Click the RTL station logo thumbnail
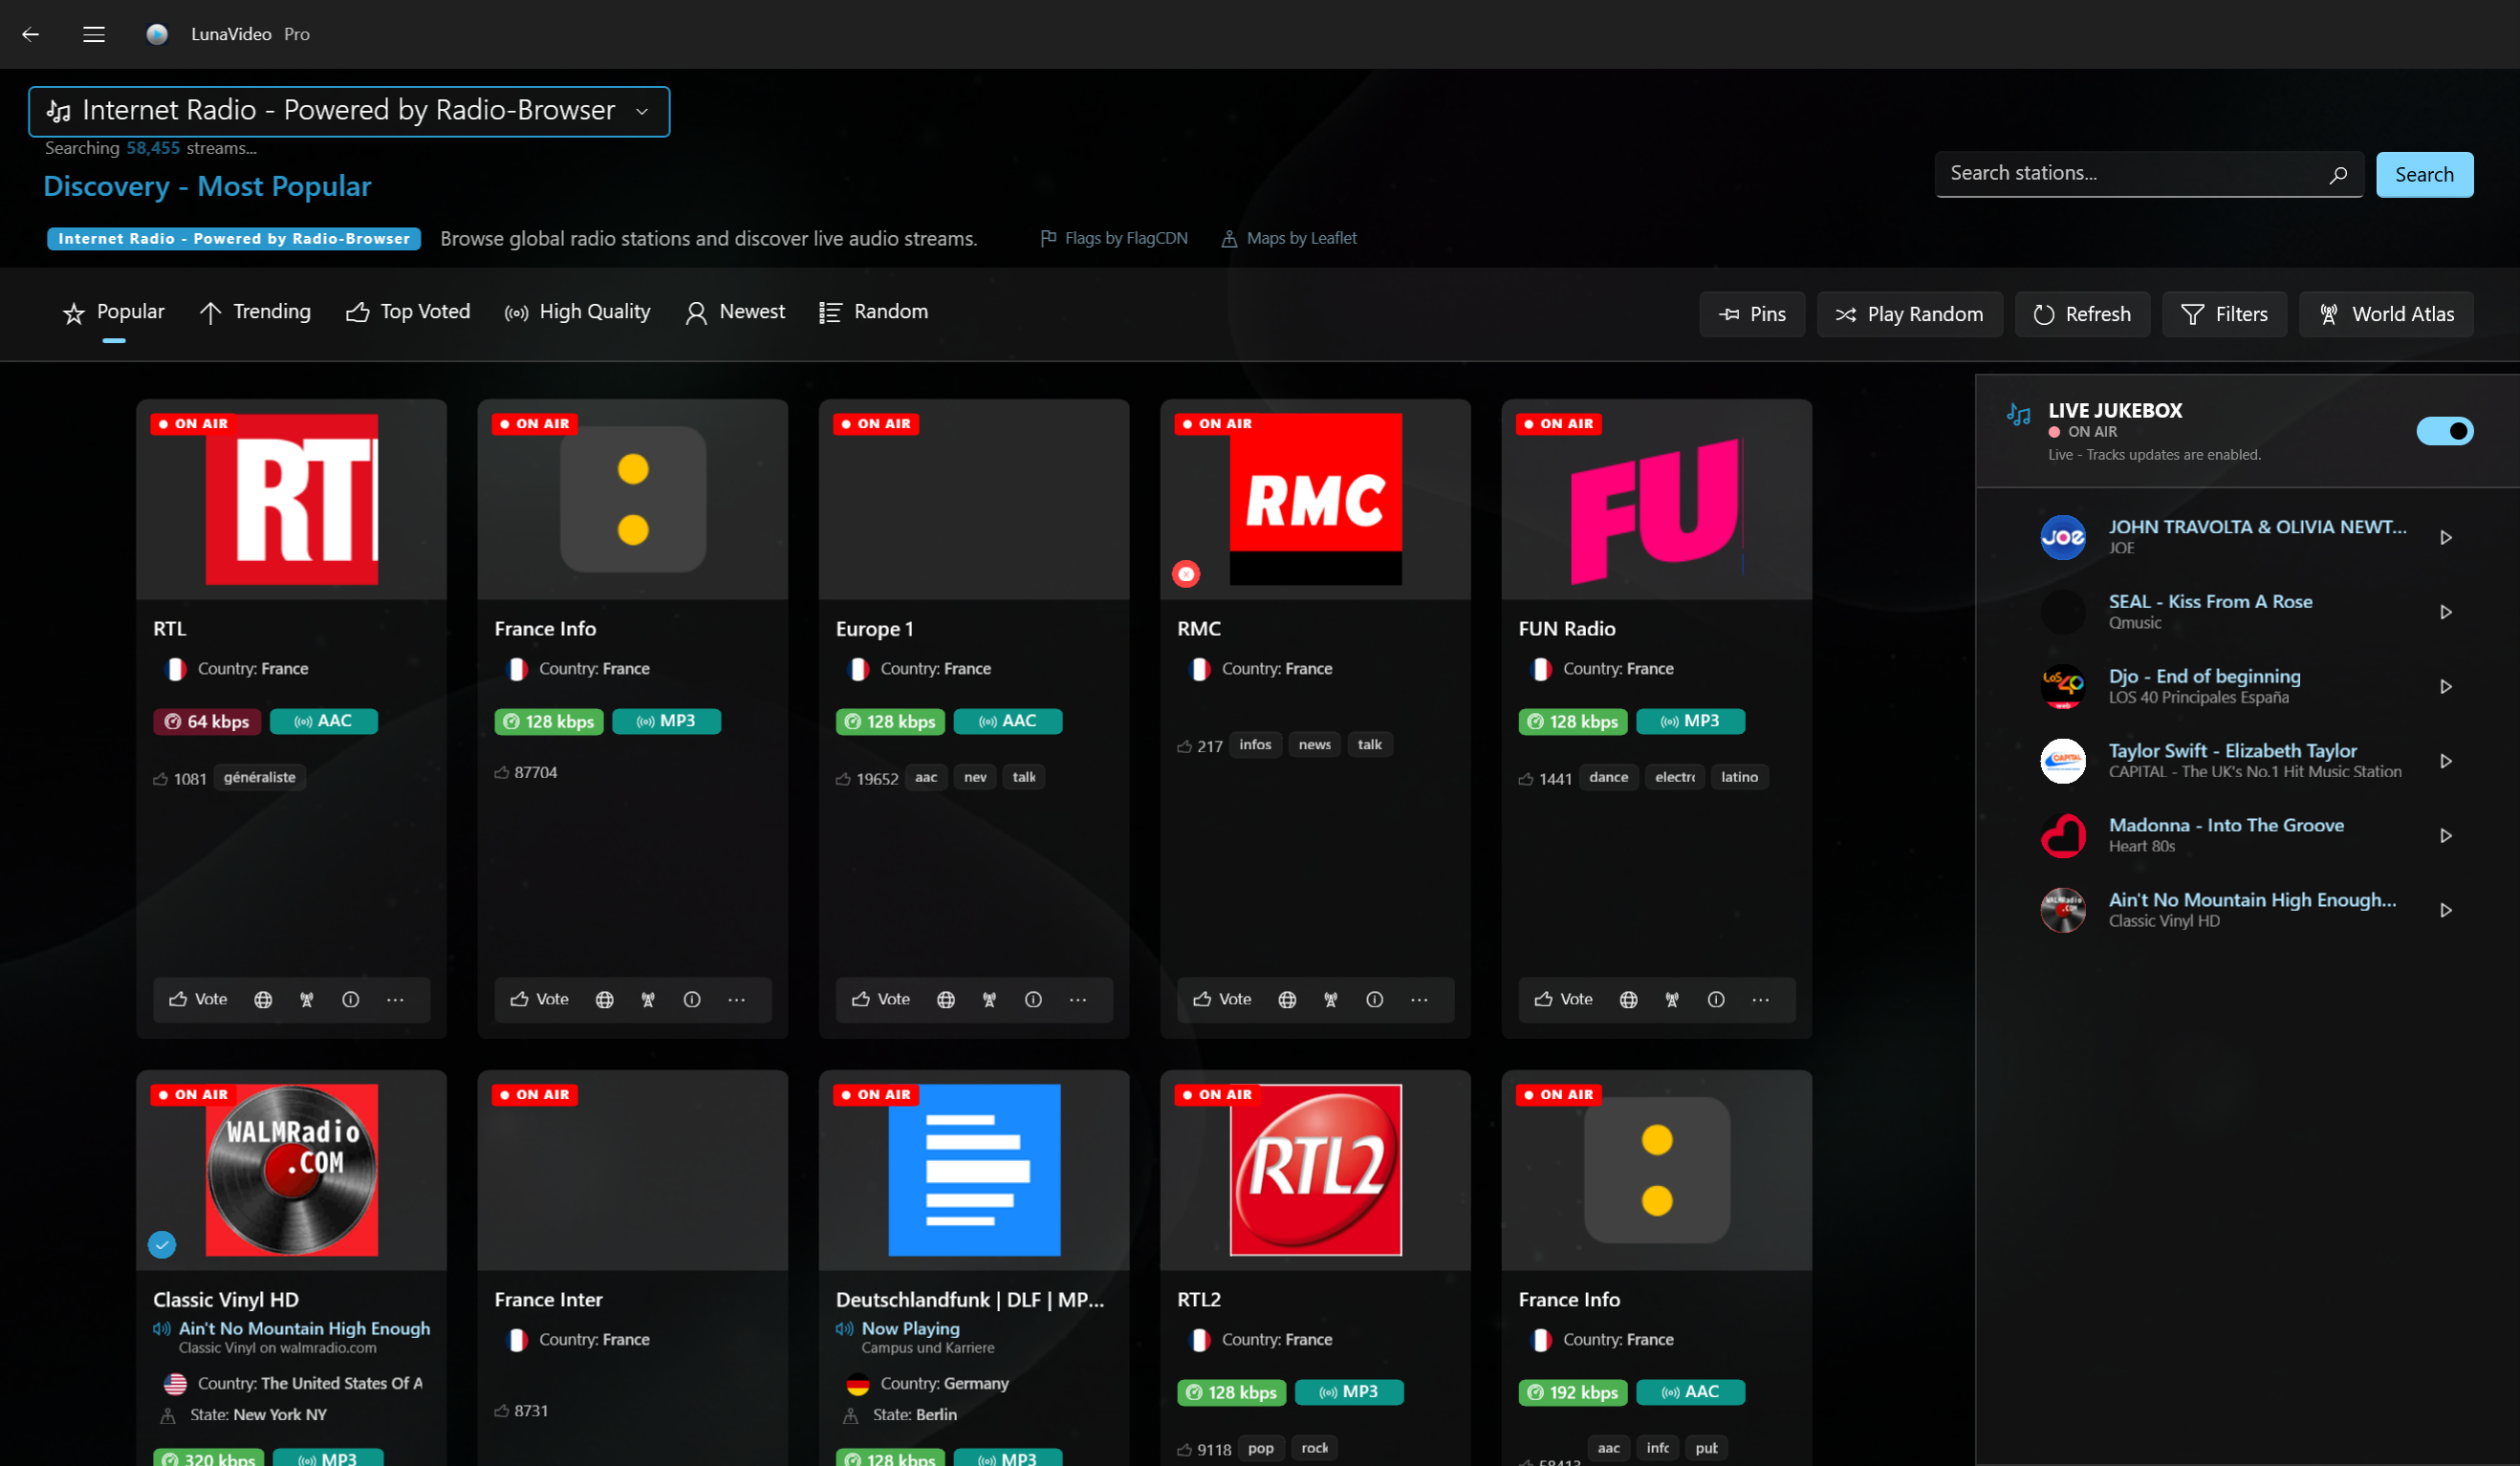2520x1466 pixels. [292, 499]
